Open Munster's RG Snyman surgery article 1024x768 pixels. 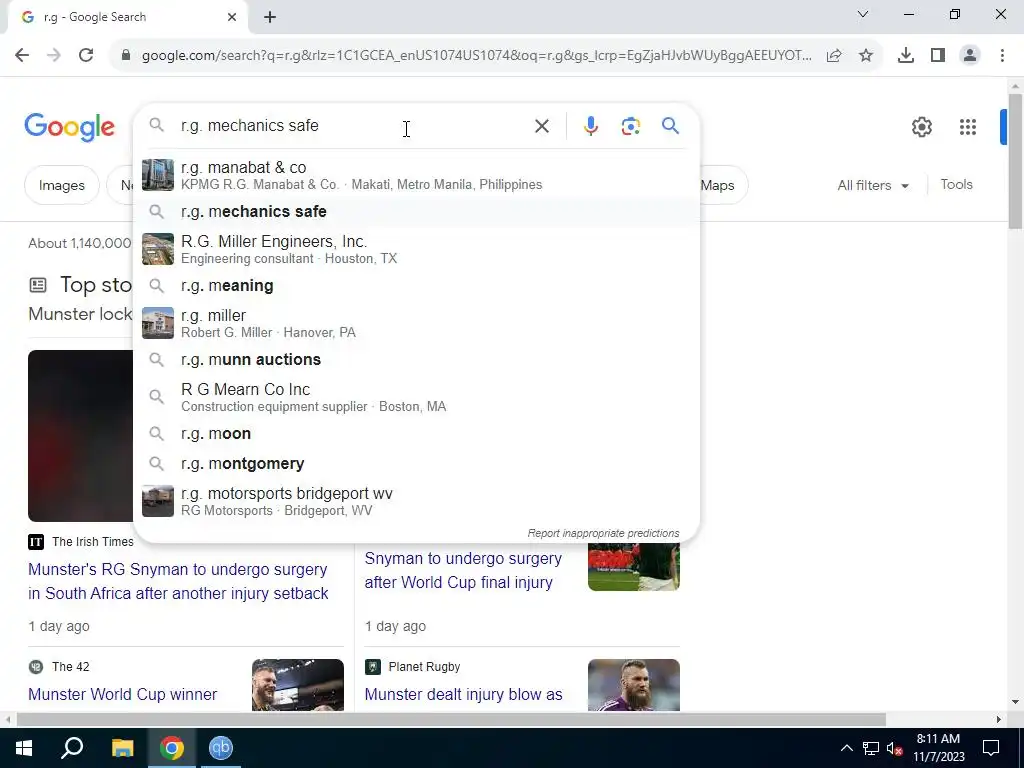(x=178, y=581)
